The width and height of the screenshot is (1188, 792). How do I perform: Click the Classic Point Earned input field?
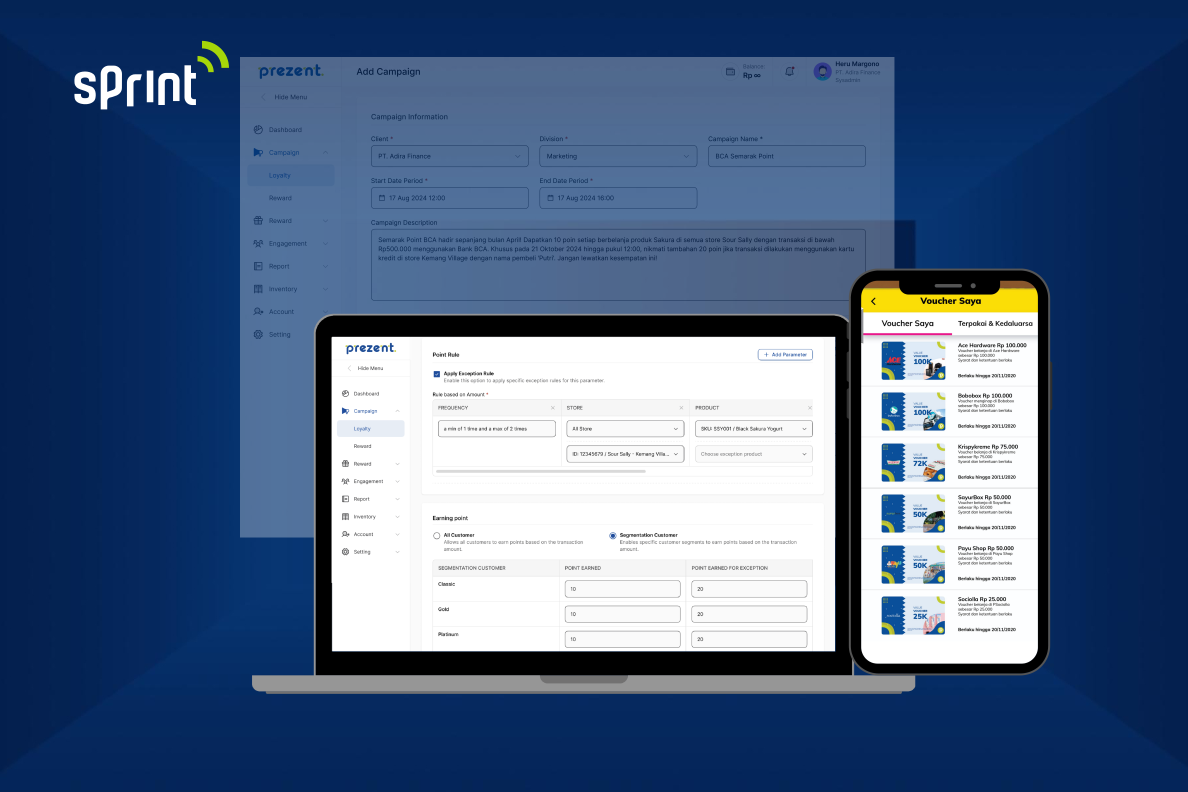[622, 589]
